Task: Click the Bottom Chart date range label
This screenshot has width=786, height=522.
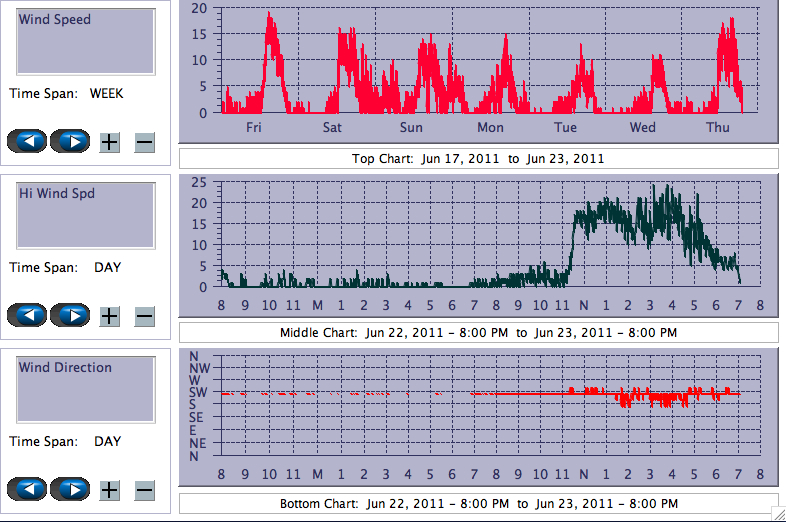Action: point(478,503)
